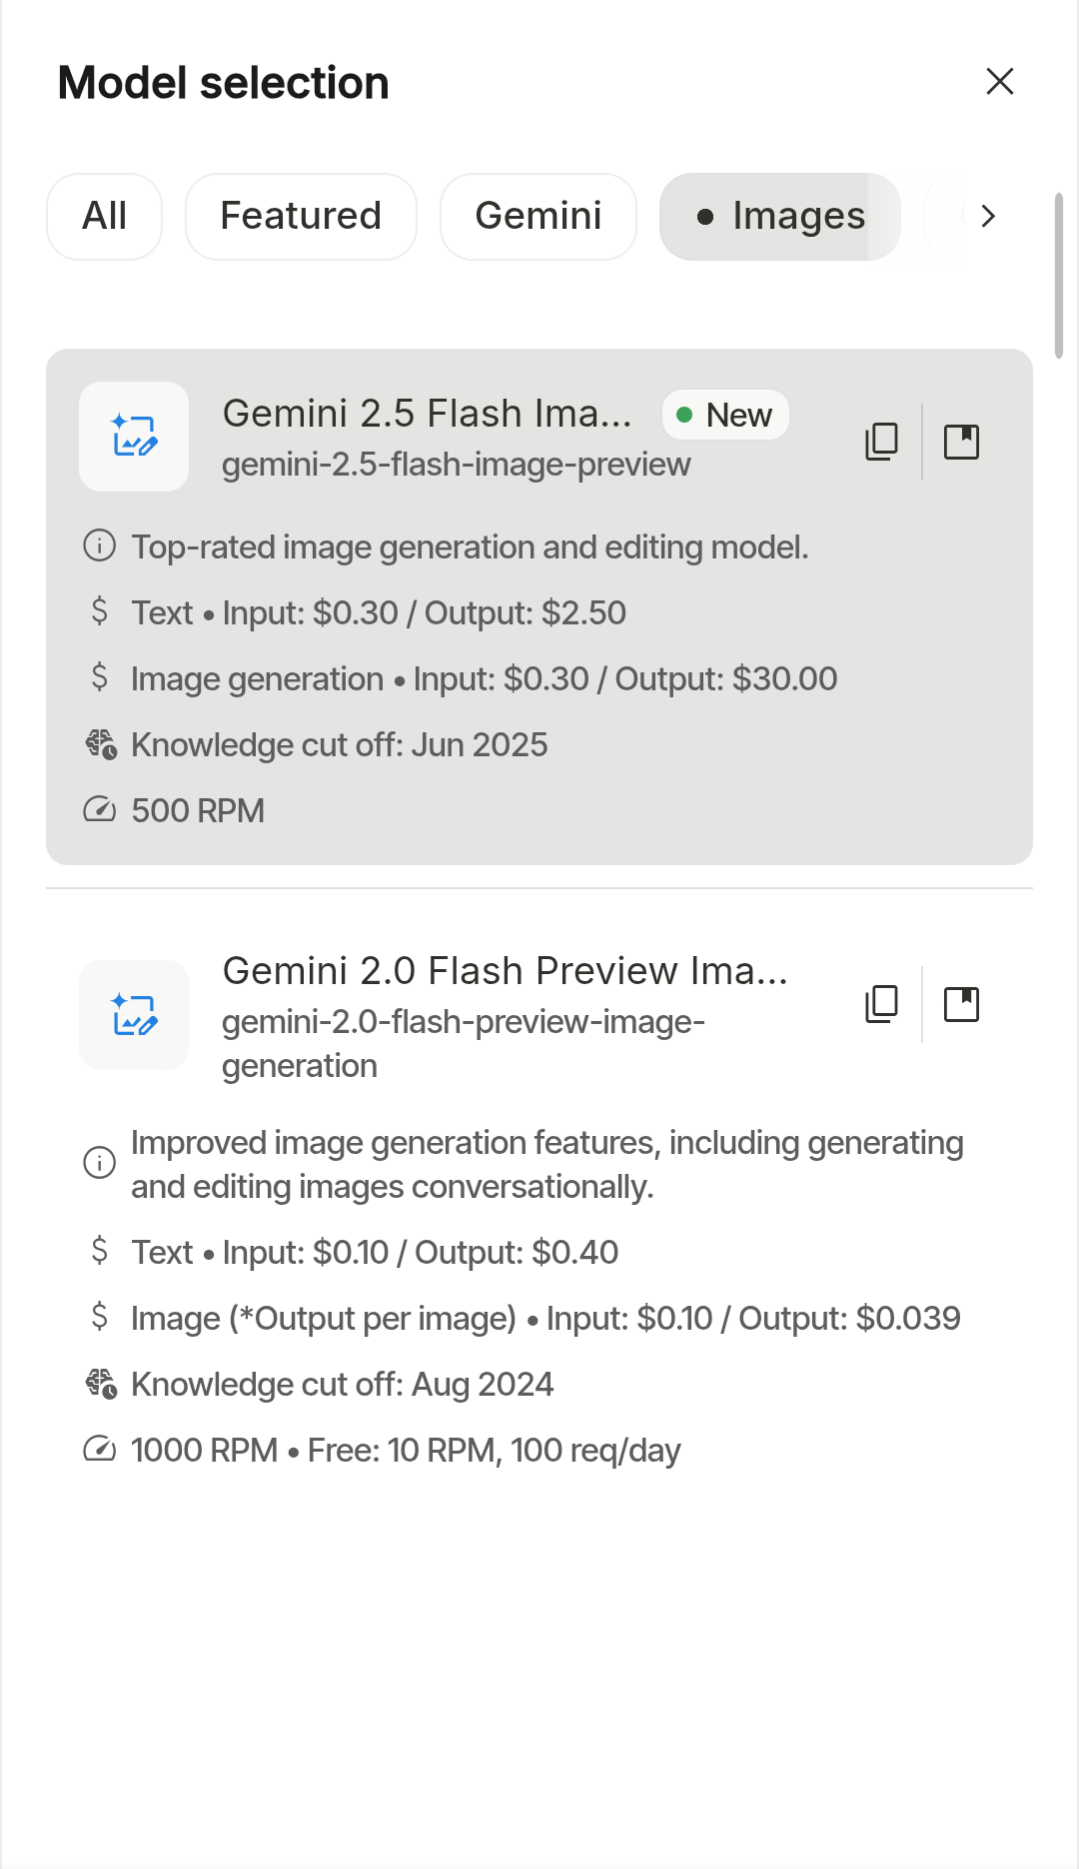
Task: Click 'Top-rated image generation and editing model.'
Action: (x=469, y=547)
